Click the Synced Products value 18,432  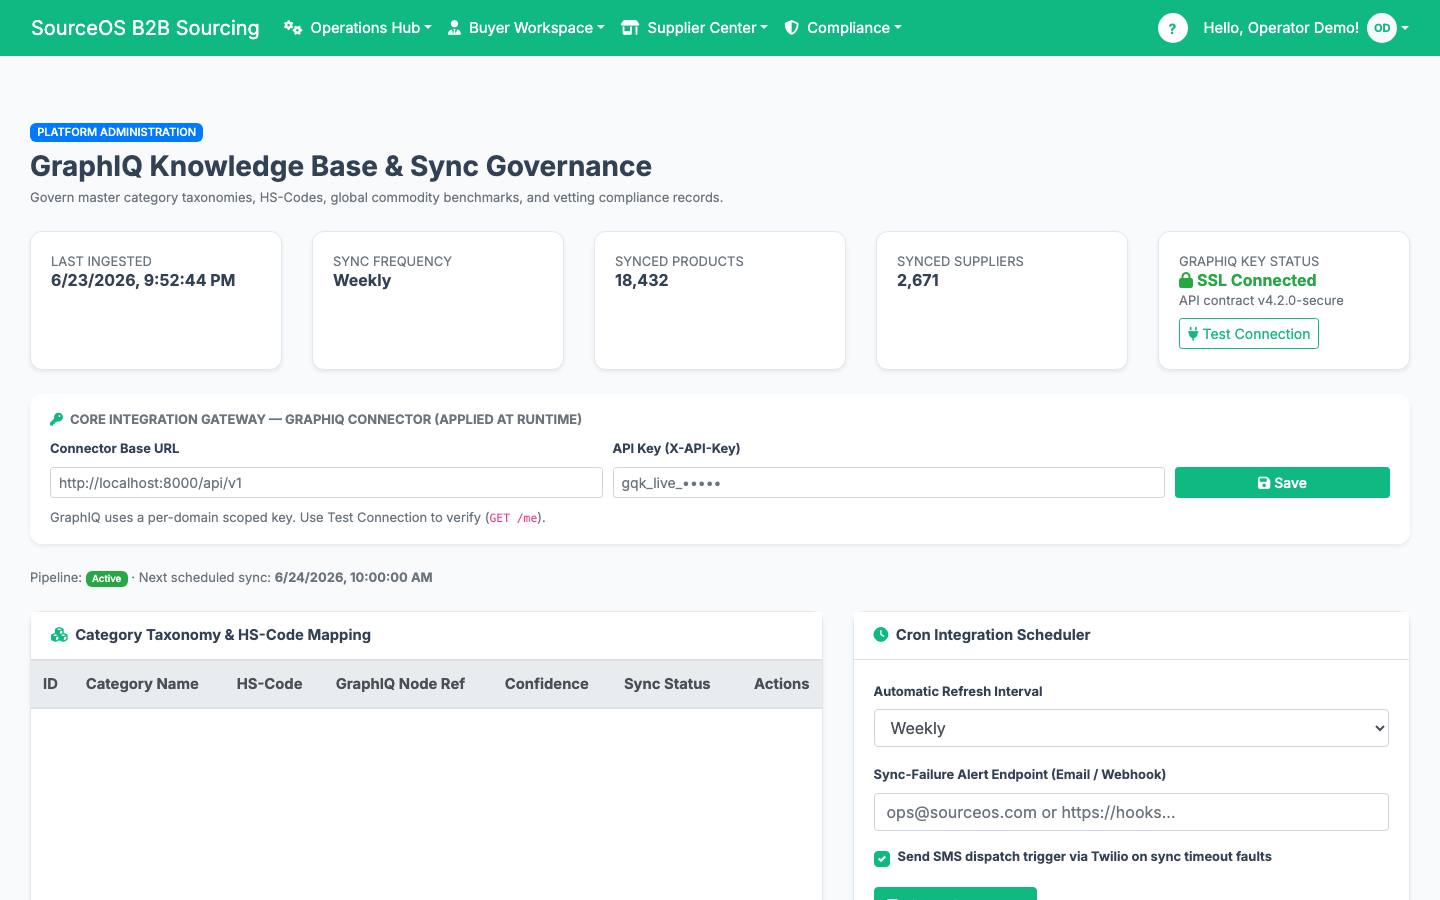click(642, 281)
